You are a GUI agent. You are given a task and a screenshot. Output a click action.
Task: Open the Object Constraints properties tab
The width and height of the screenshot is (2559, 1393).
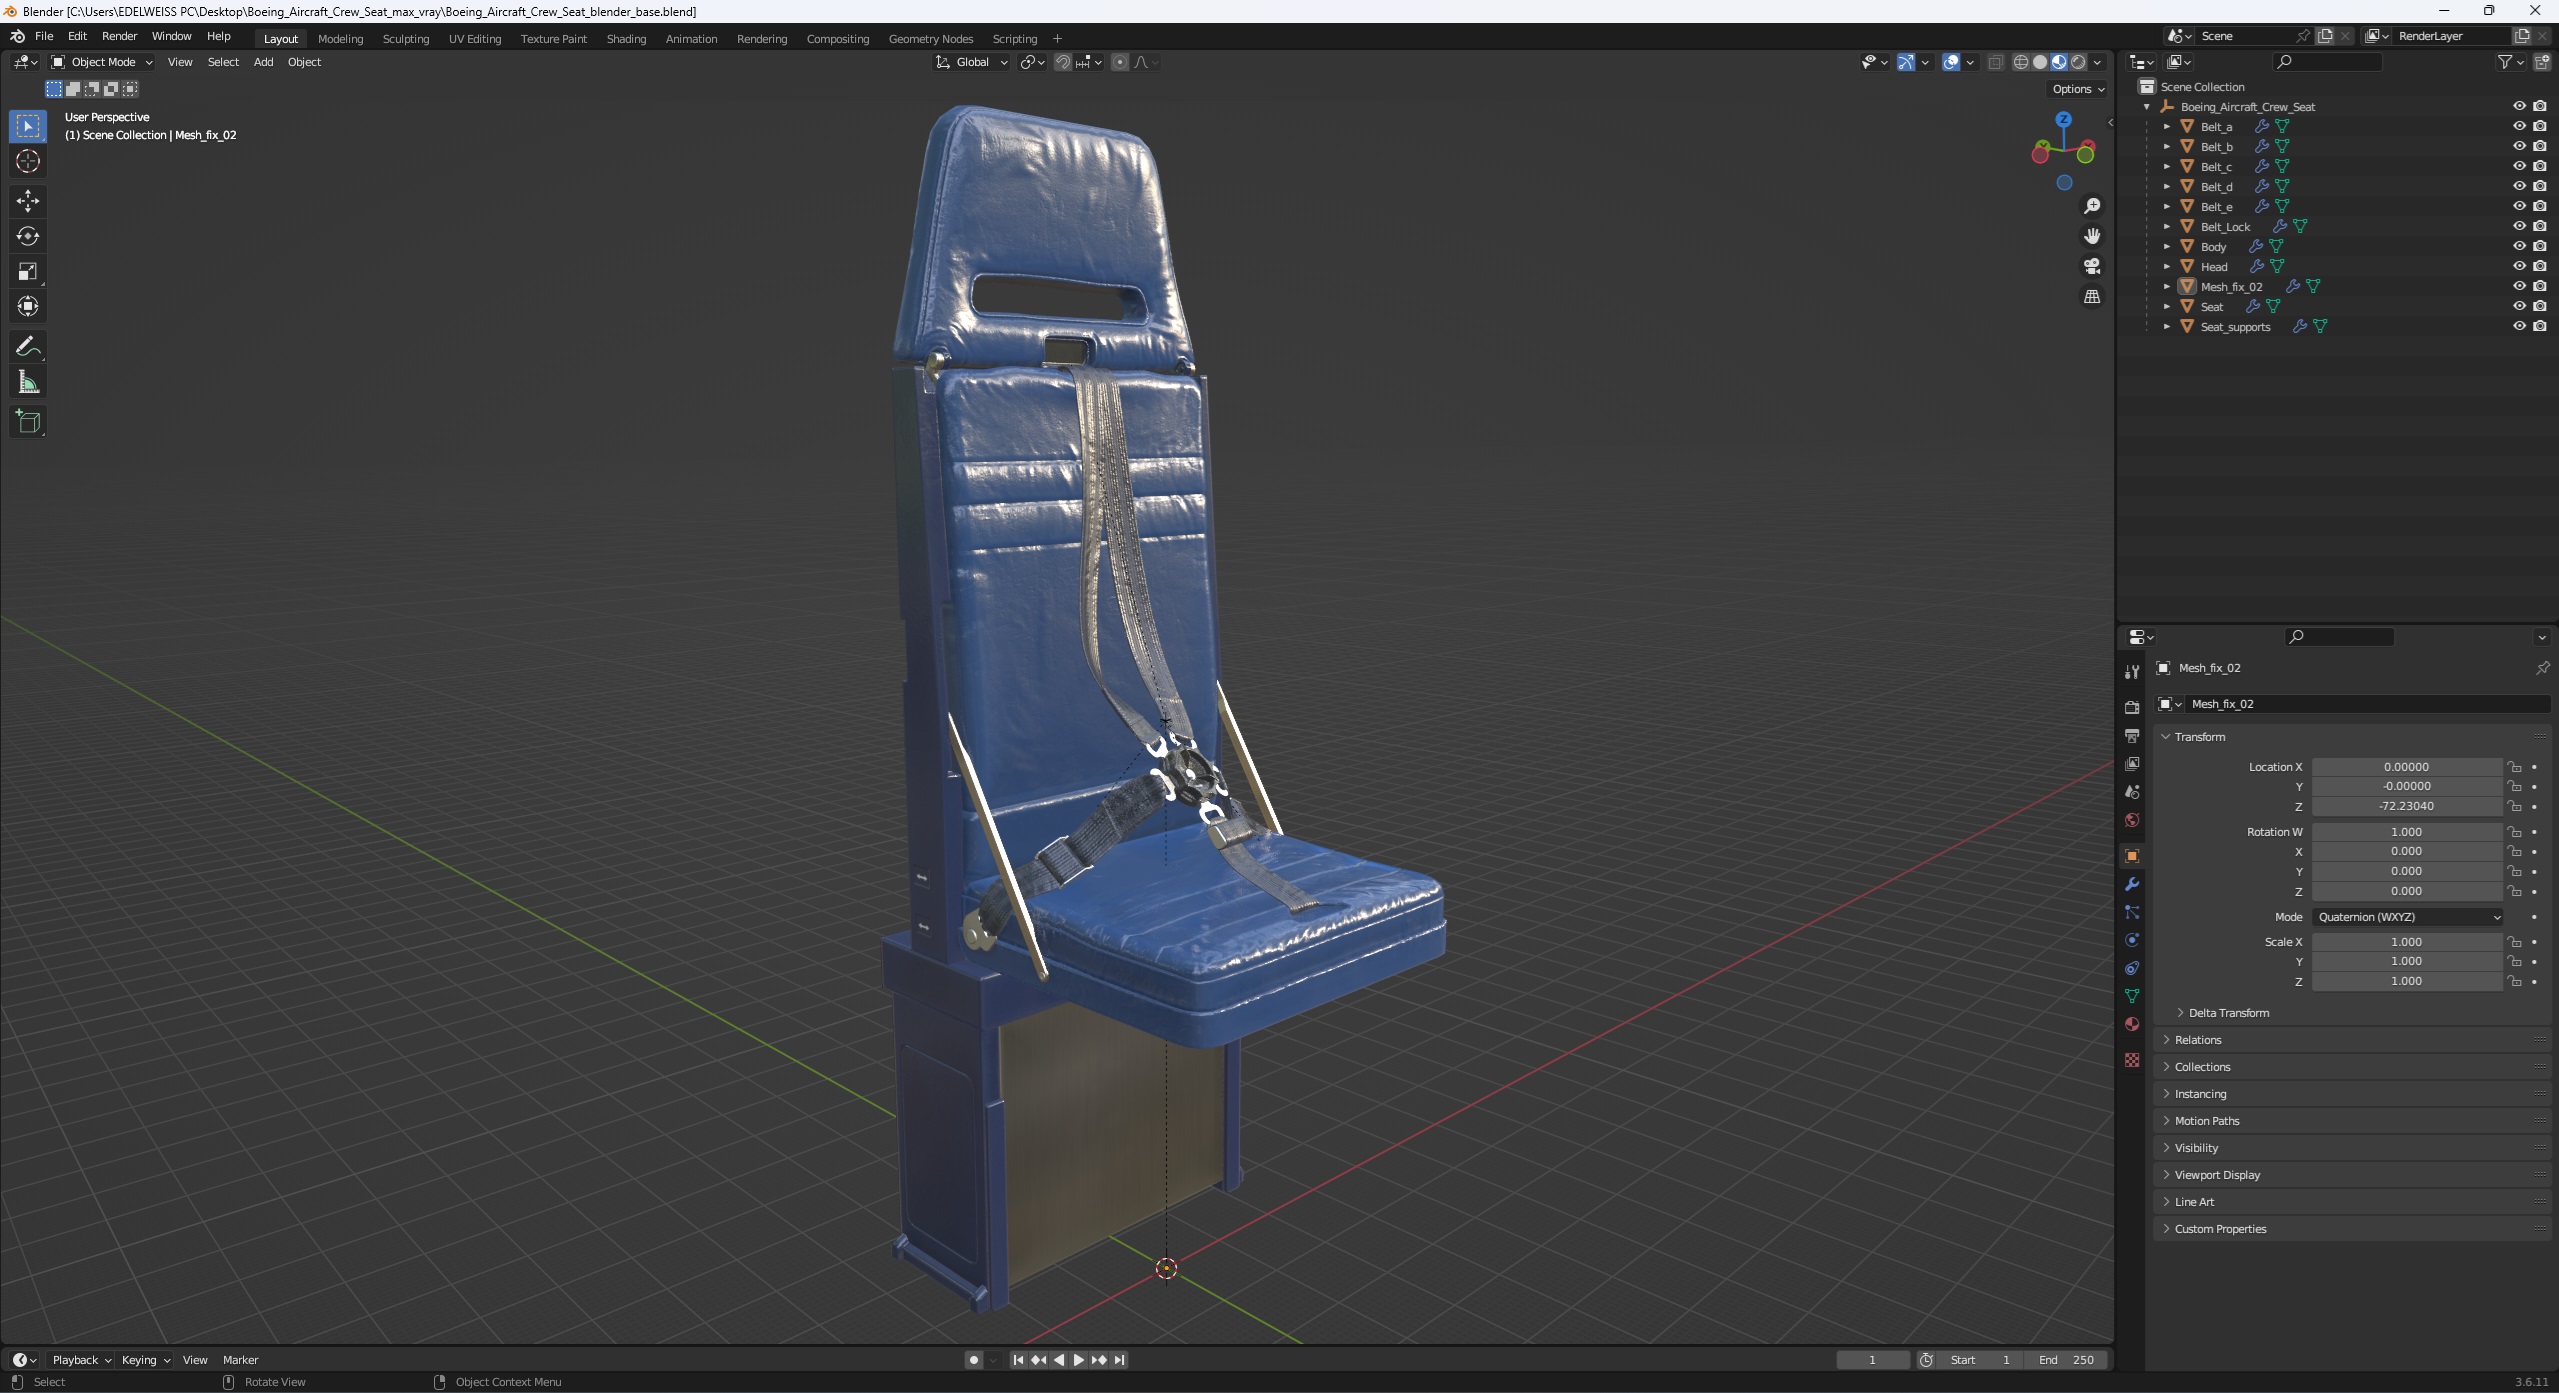[2132, 968]
